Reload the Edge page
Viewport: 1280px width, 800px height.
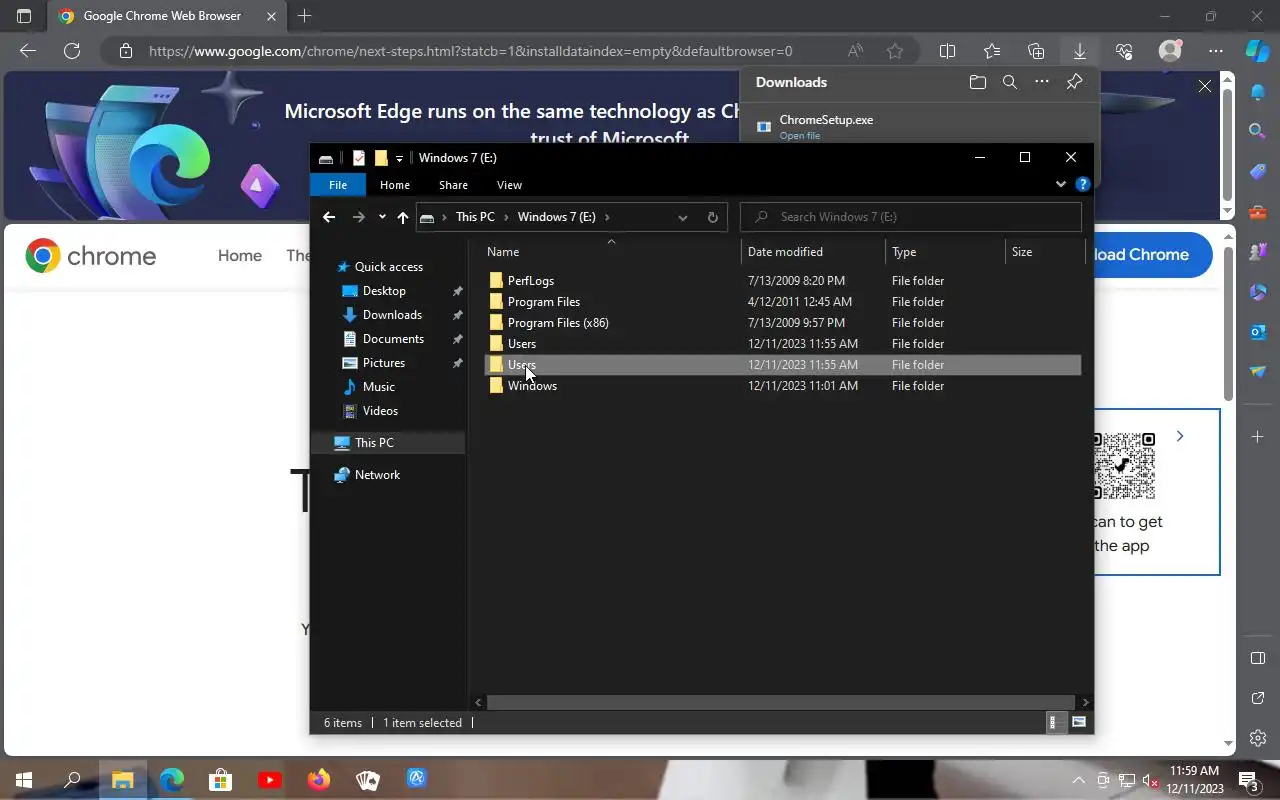tap(71, 51)
